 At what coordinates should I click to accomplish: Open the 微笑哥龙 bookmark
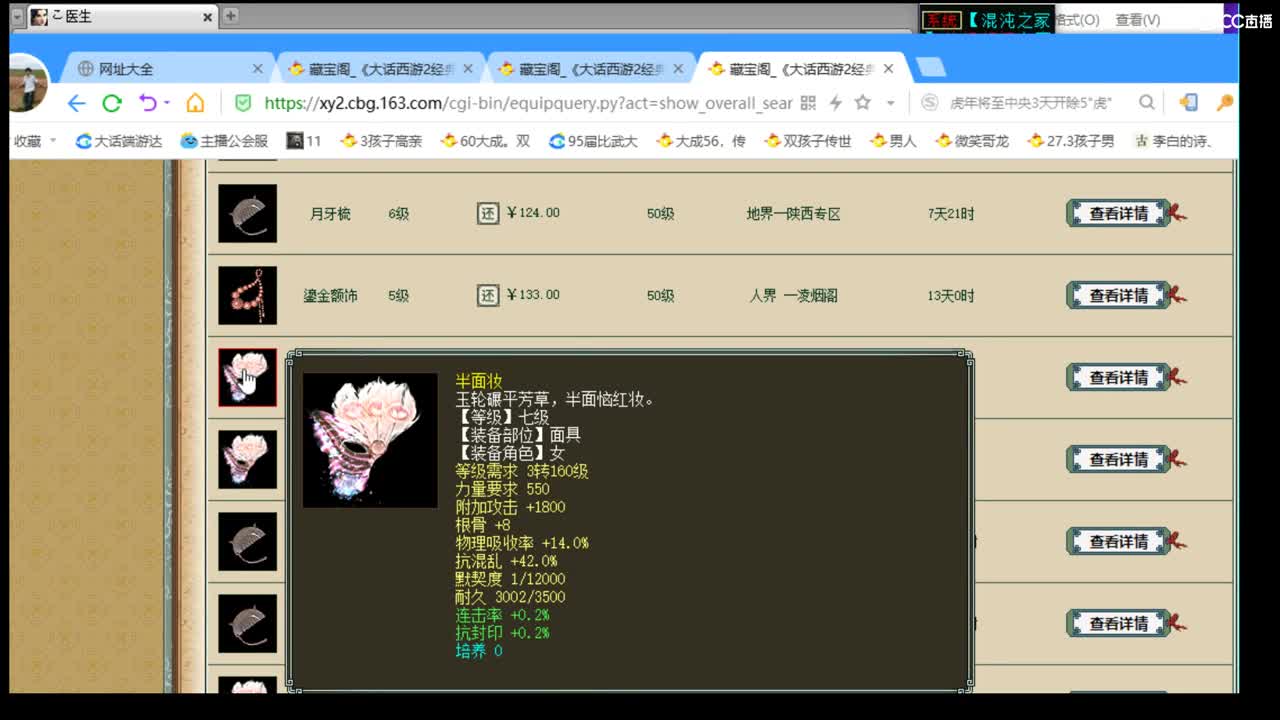(x=972, y=141)
